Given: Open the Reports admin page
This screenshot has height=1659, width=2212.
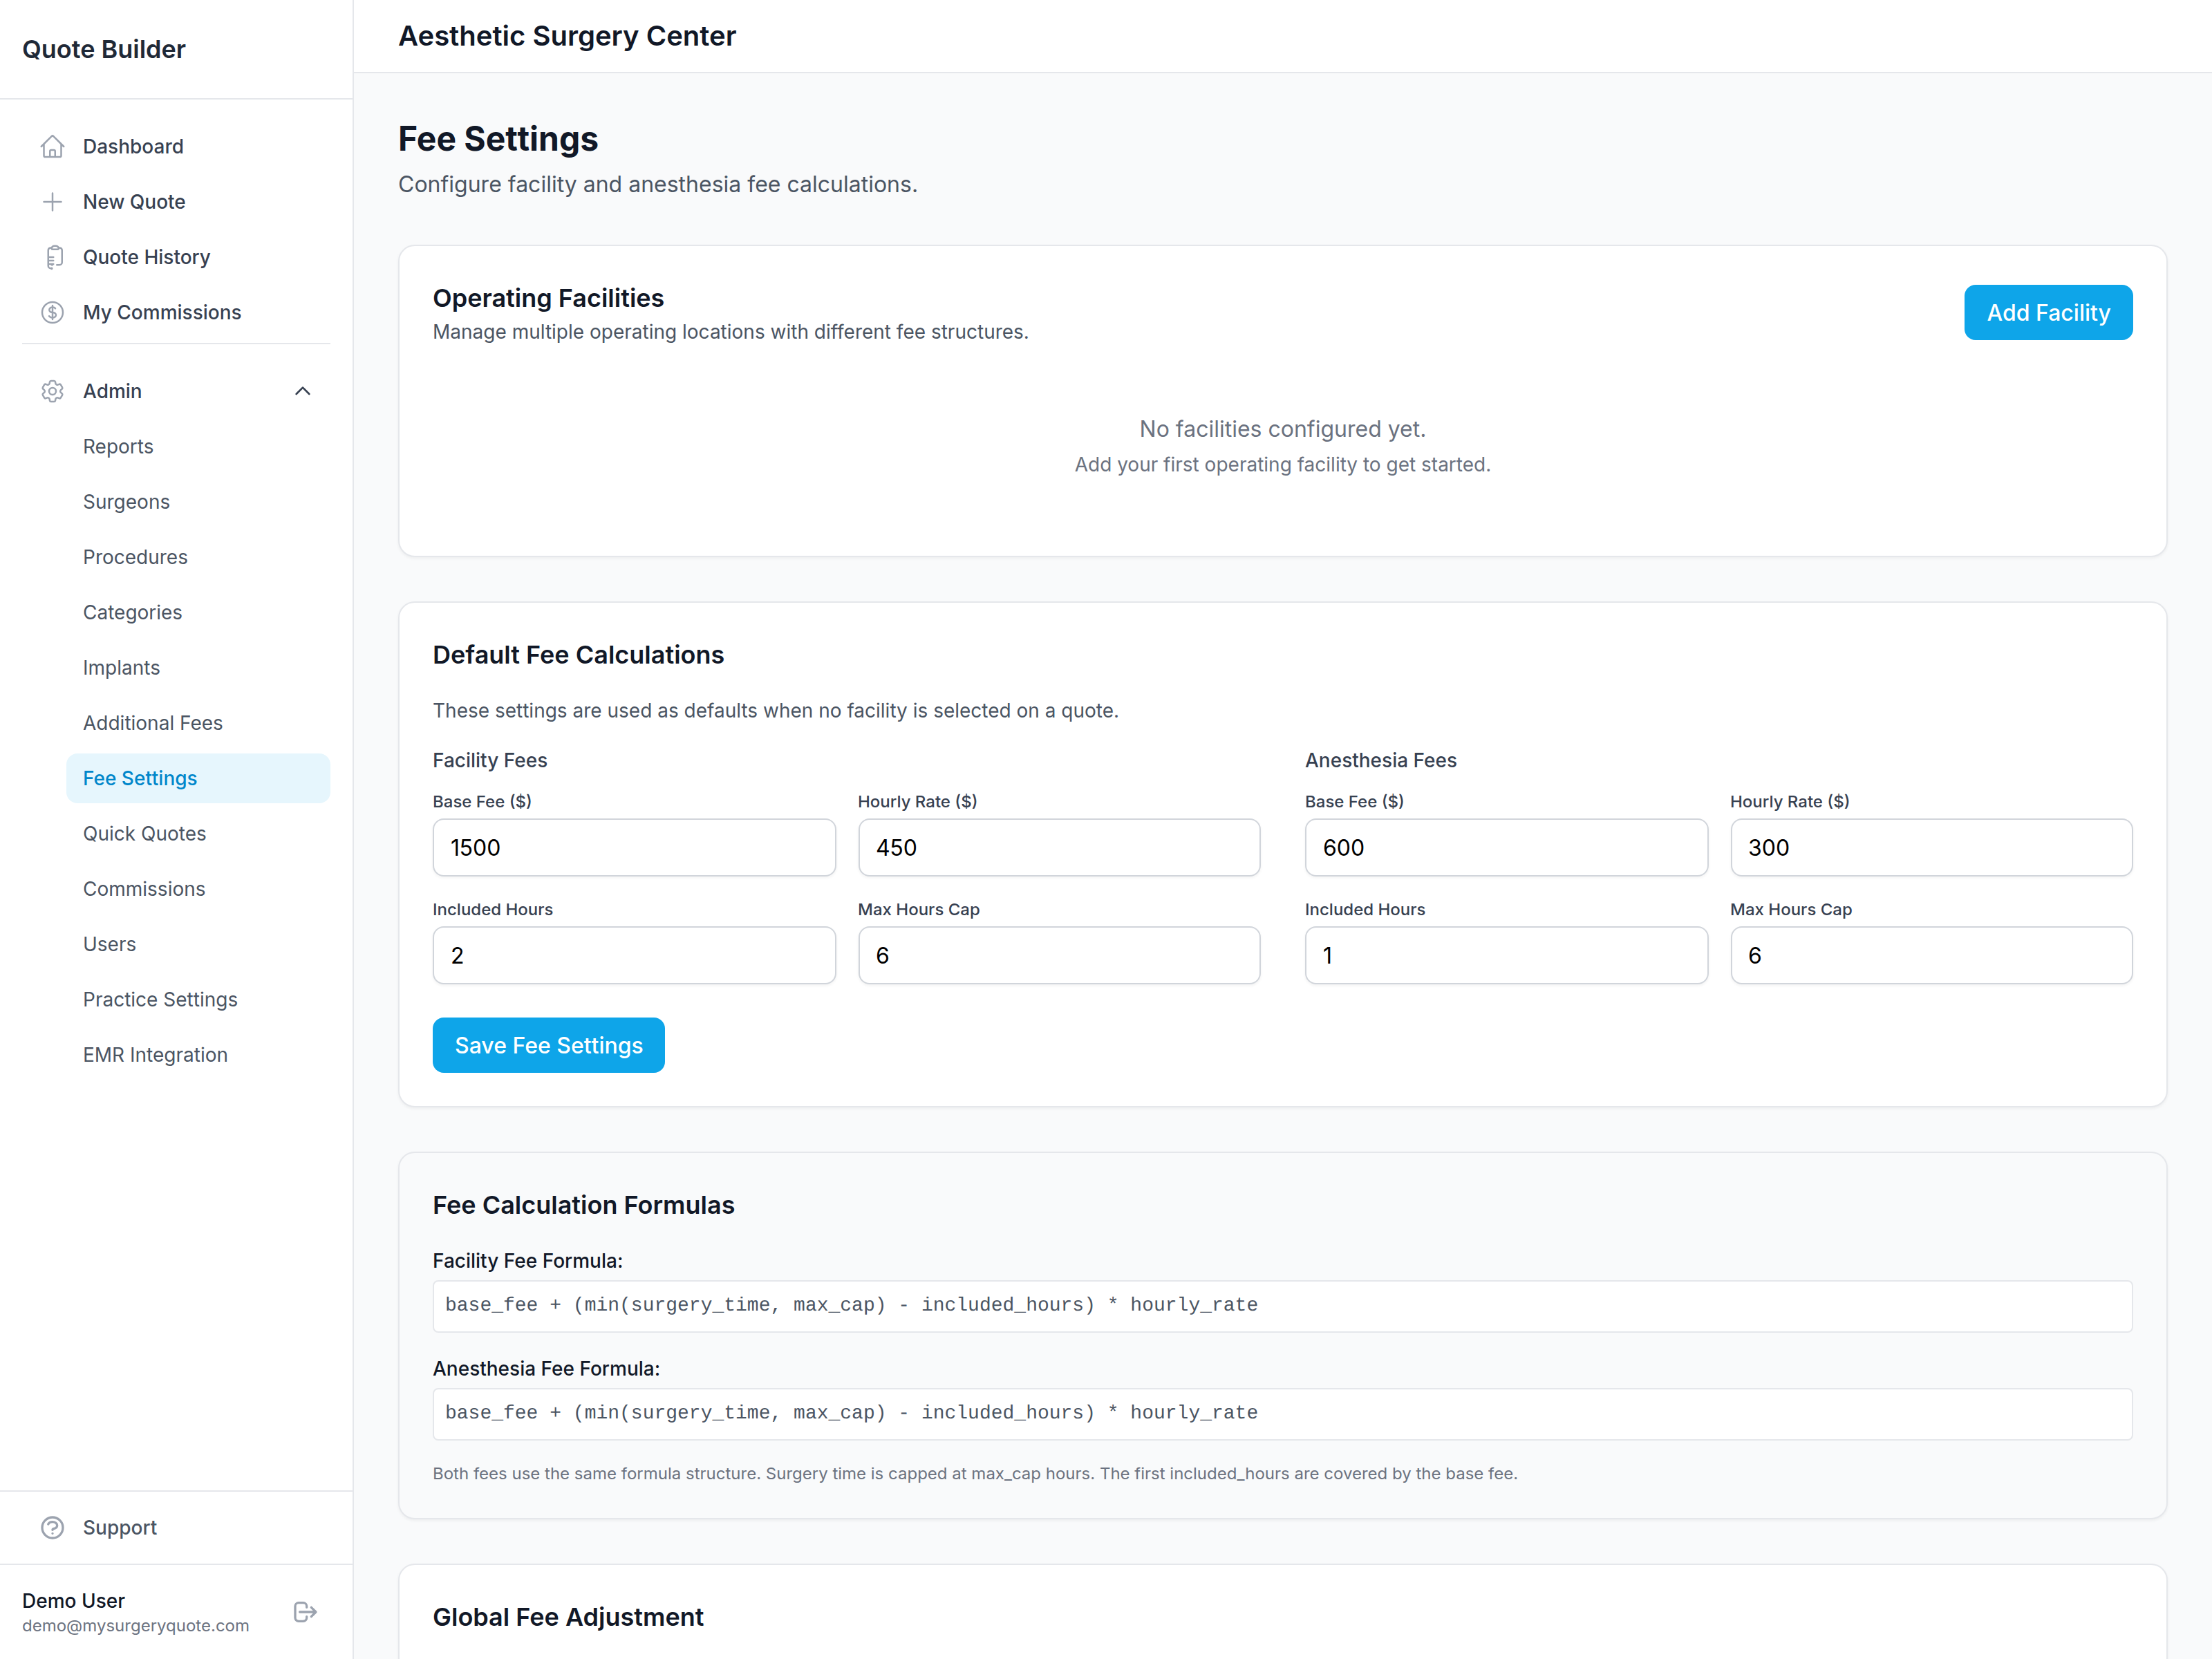Looking at the screenshot, I should click(198, 446).
